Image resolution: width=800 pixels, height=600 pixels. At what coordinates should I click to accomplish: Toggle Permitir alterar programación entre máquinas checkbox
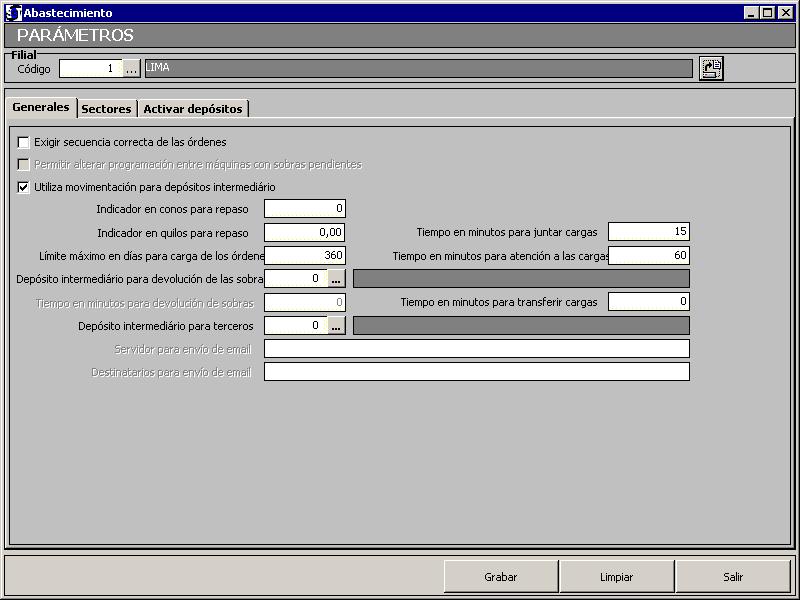tap(24, 164)
